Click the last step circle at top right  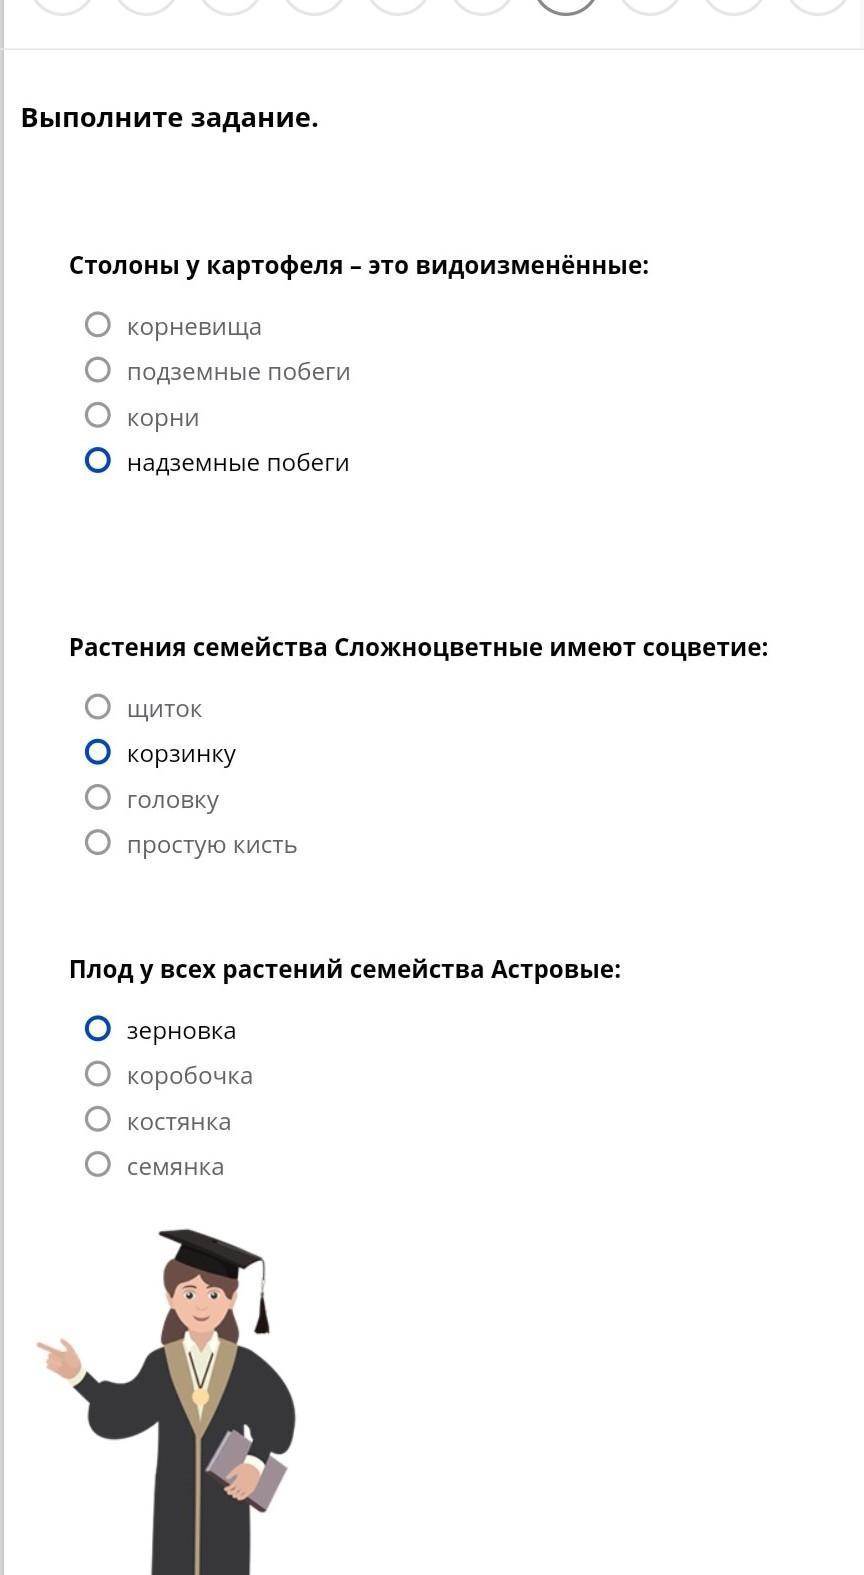[818, 5]
